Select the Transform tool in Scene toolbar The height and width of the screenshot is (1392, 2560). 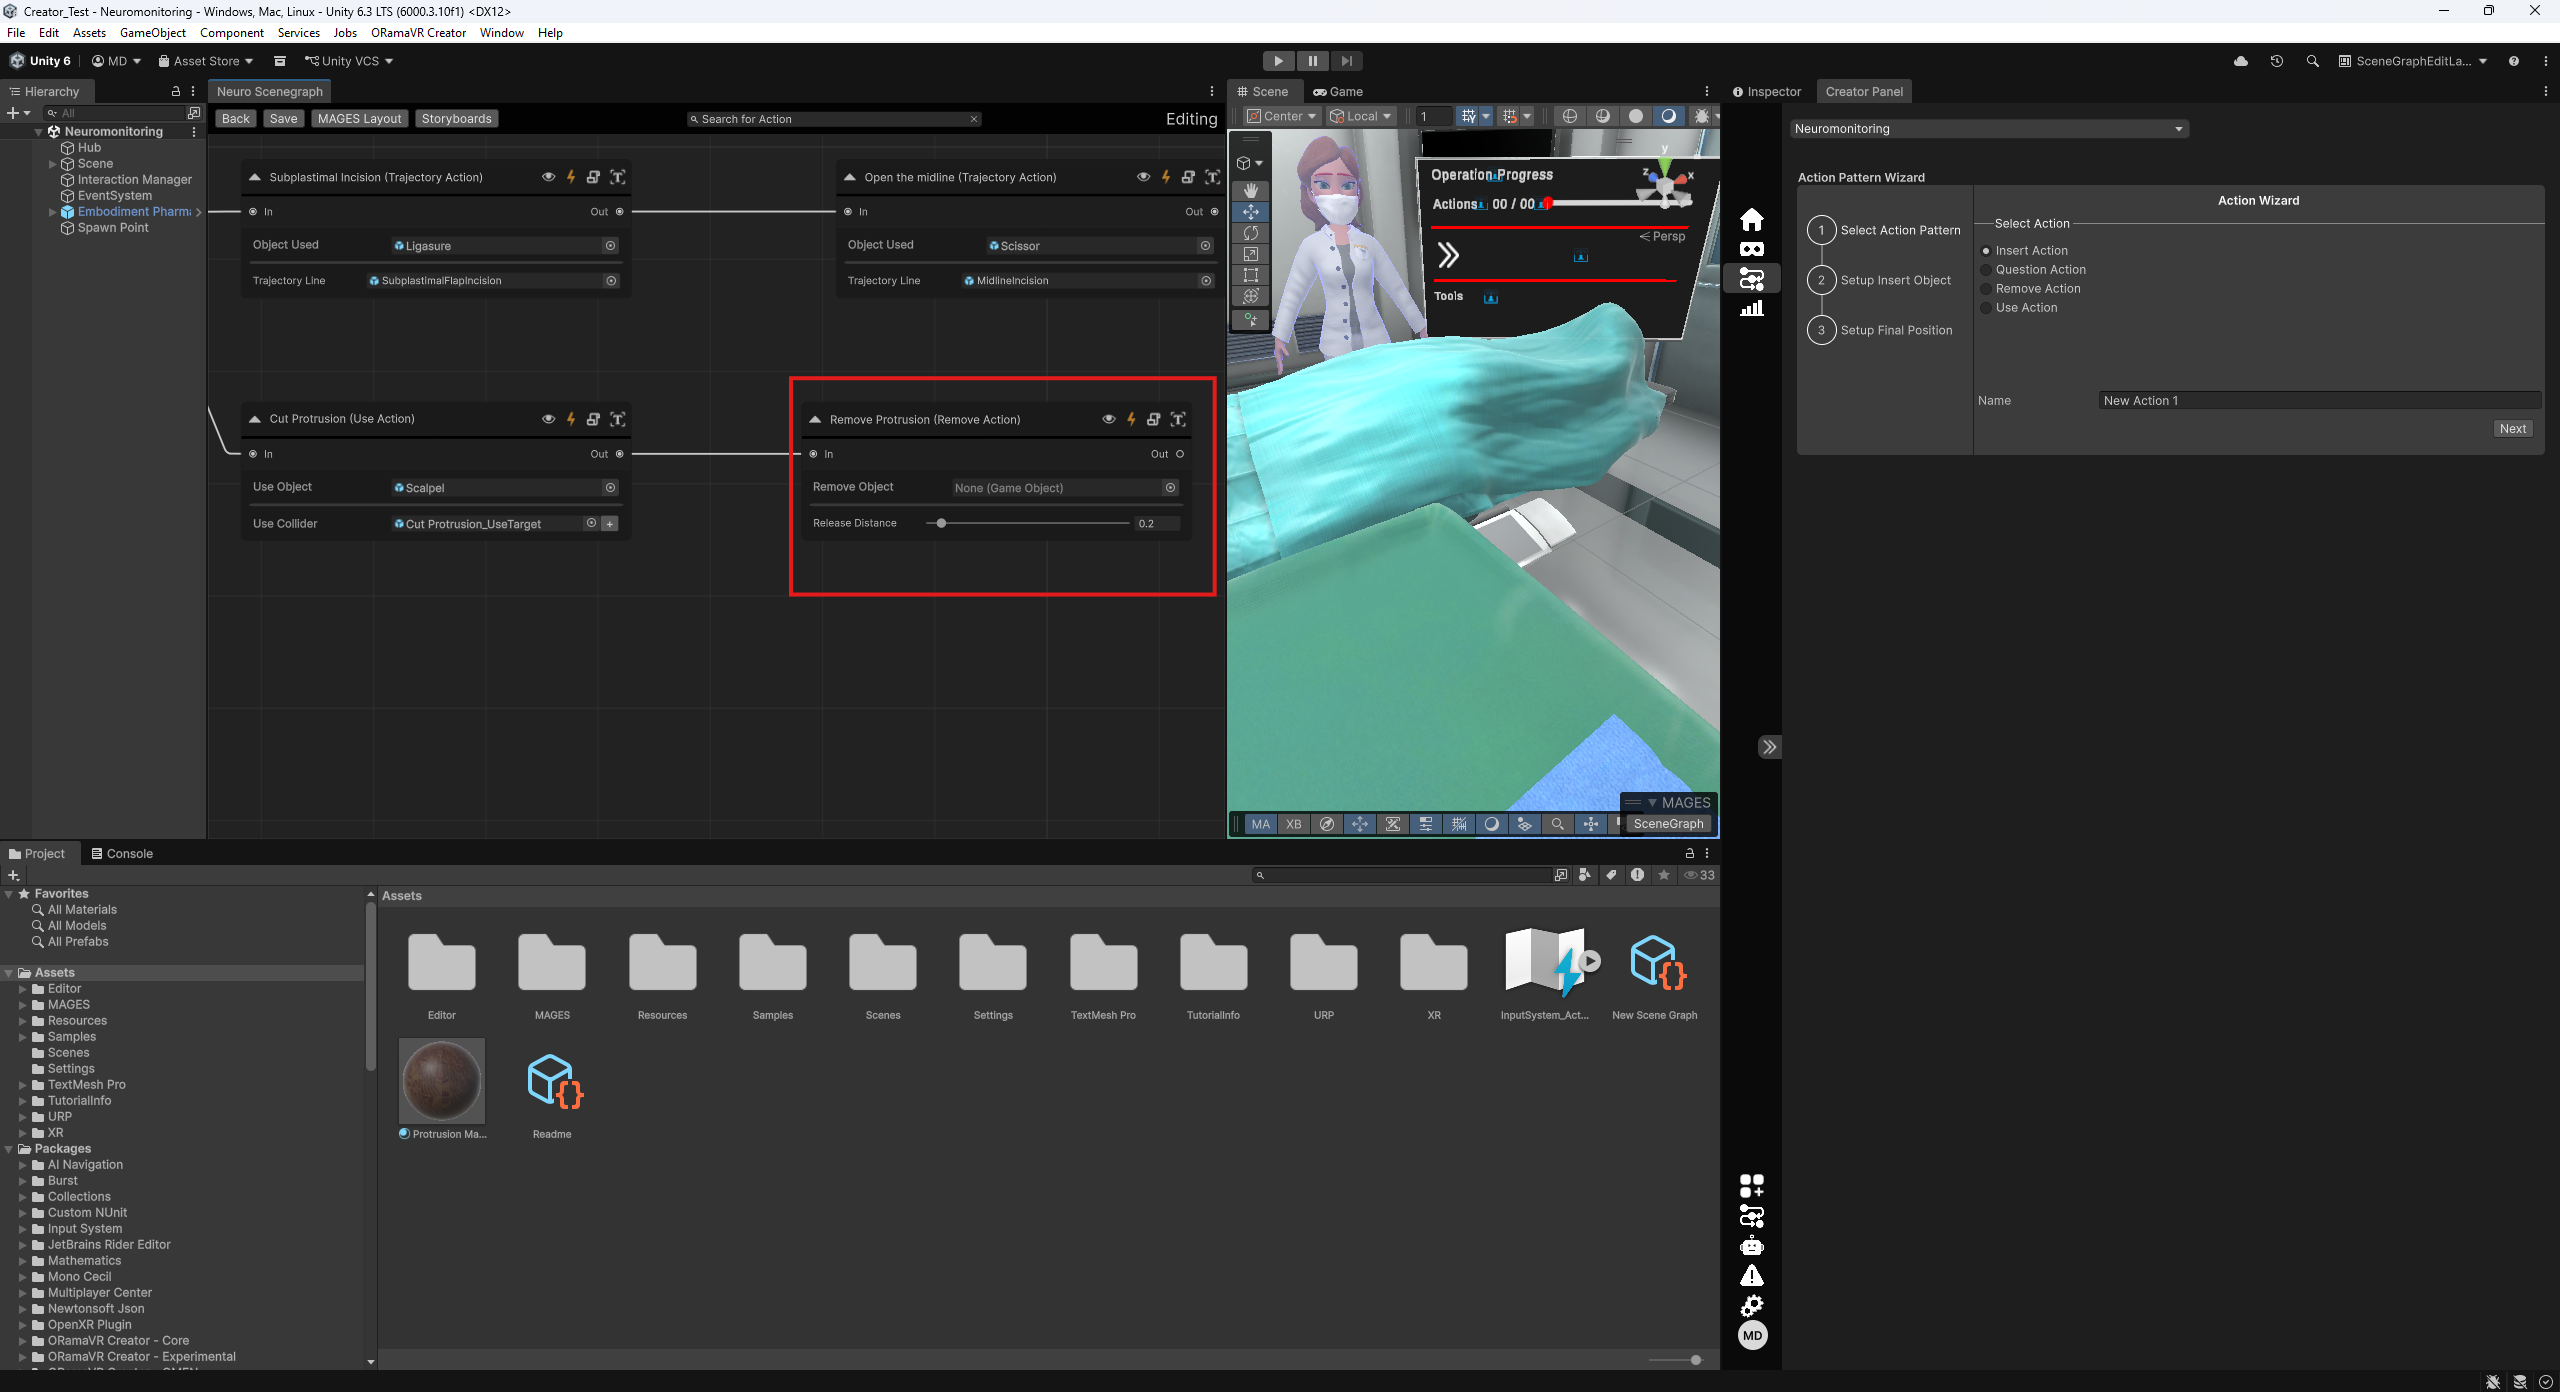tap(1250, 296)
